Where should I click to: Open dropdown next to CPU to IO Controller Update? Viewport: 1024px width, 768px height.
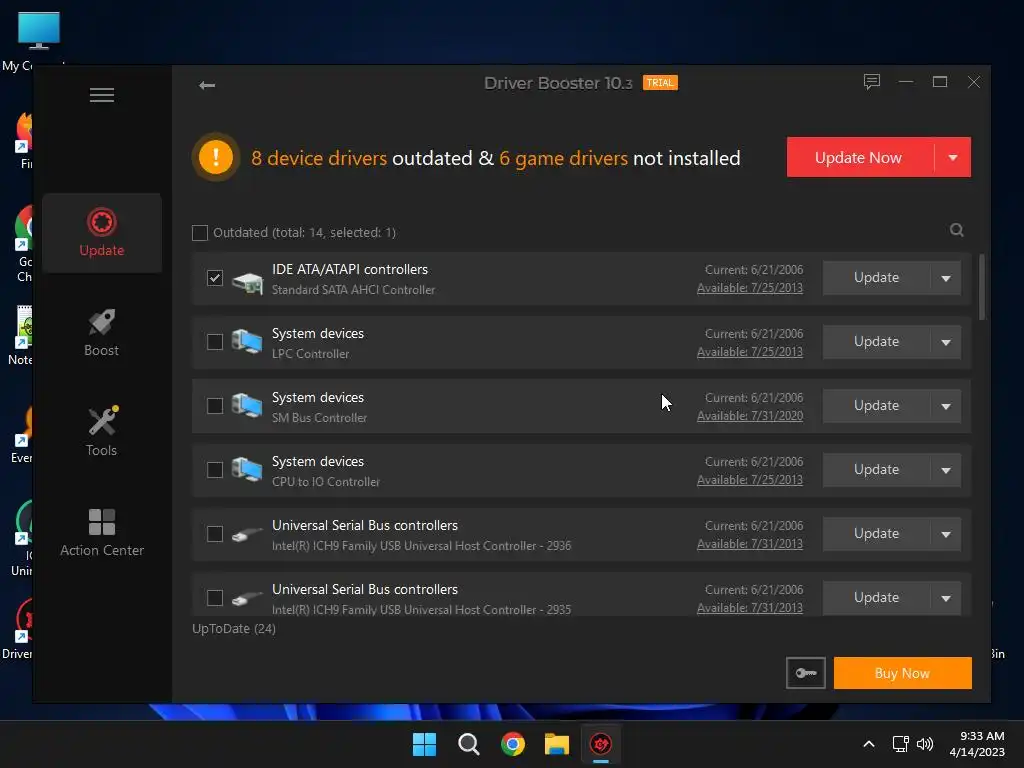[x=946, y=470]
